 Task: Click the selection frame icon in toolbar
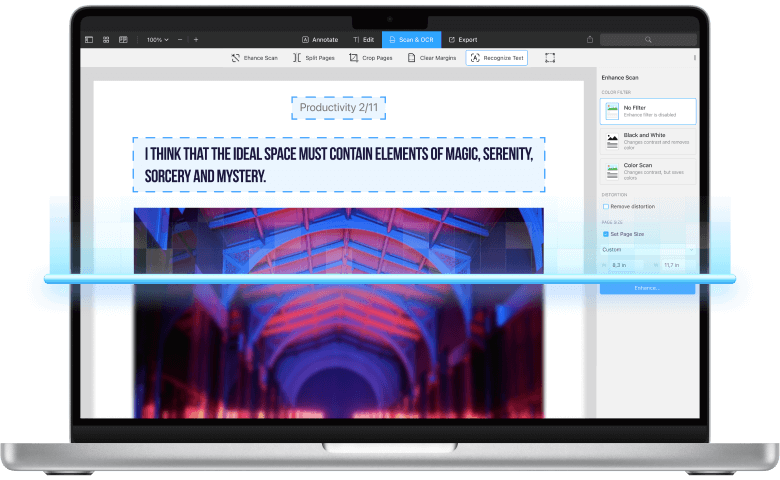point(550,58)
